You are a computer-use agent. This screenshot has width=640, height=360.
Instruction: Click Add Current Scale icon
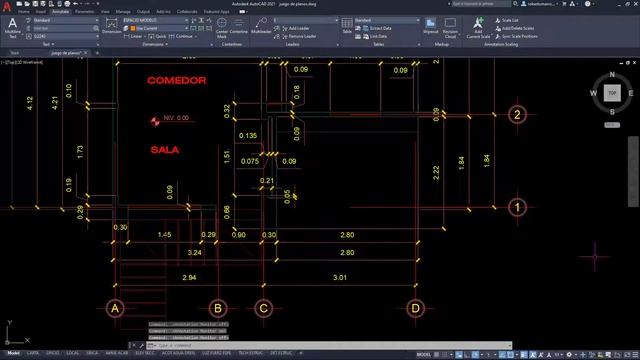pos(478,28)
